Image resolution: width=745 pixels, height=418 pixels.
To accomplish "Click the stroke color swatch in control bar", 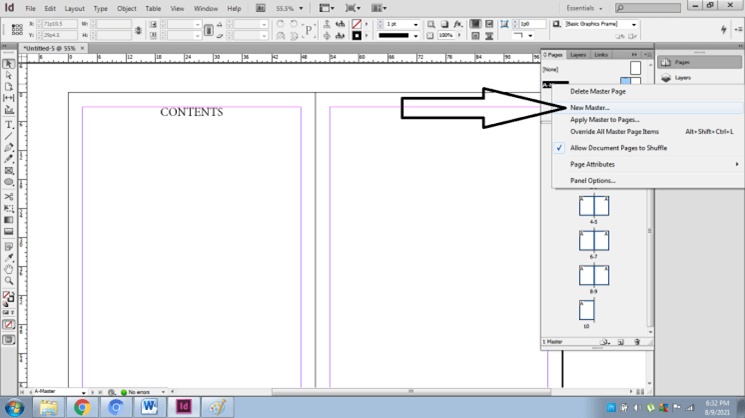I will (x=356, y=36).
